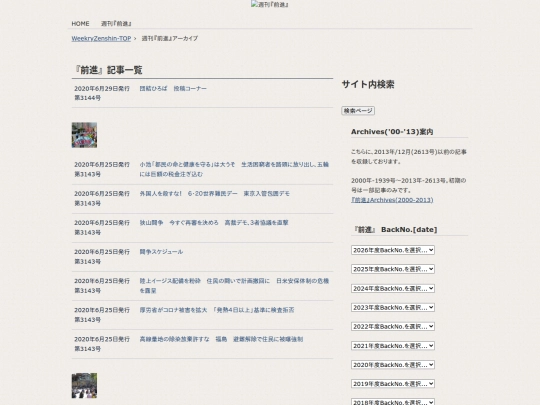Expand the 2026年度BackNo. dropdown

tap(393, 250)
